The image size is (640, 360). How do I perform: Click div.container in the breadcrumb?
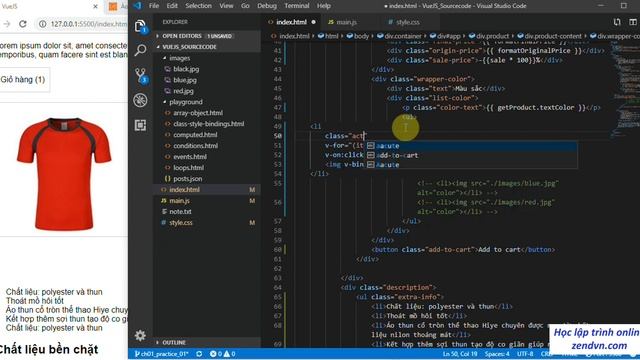click(402, 36)
